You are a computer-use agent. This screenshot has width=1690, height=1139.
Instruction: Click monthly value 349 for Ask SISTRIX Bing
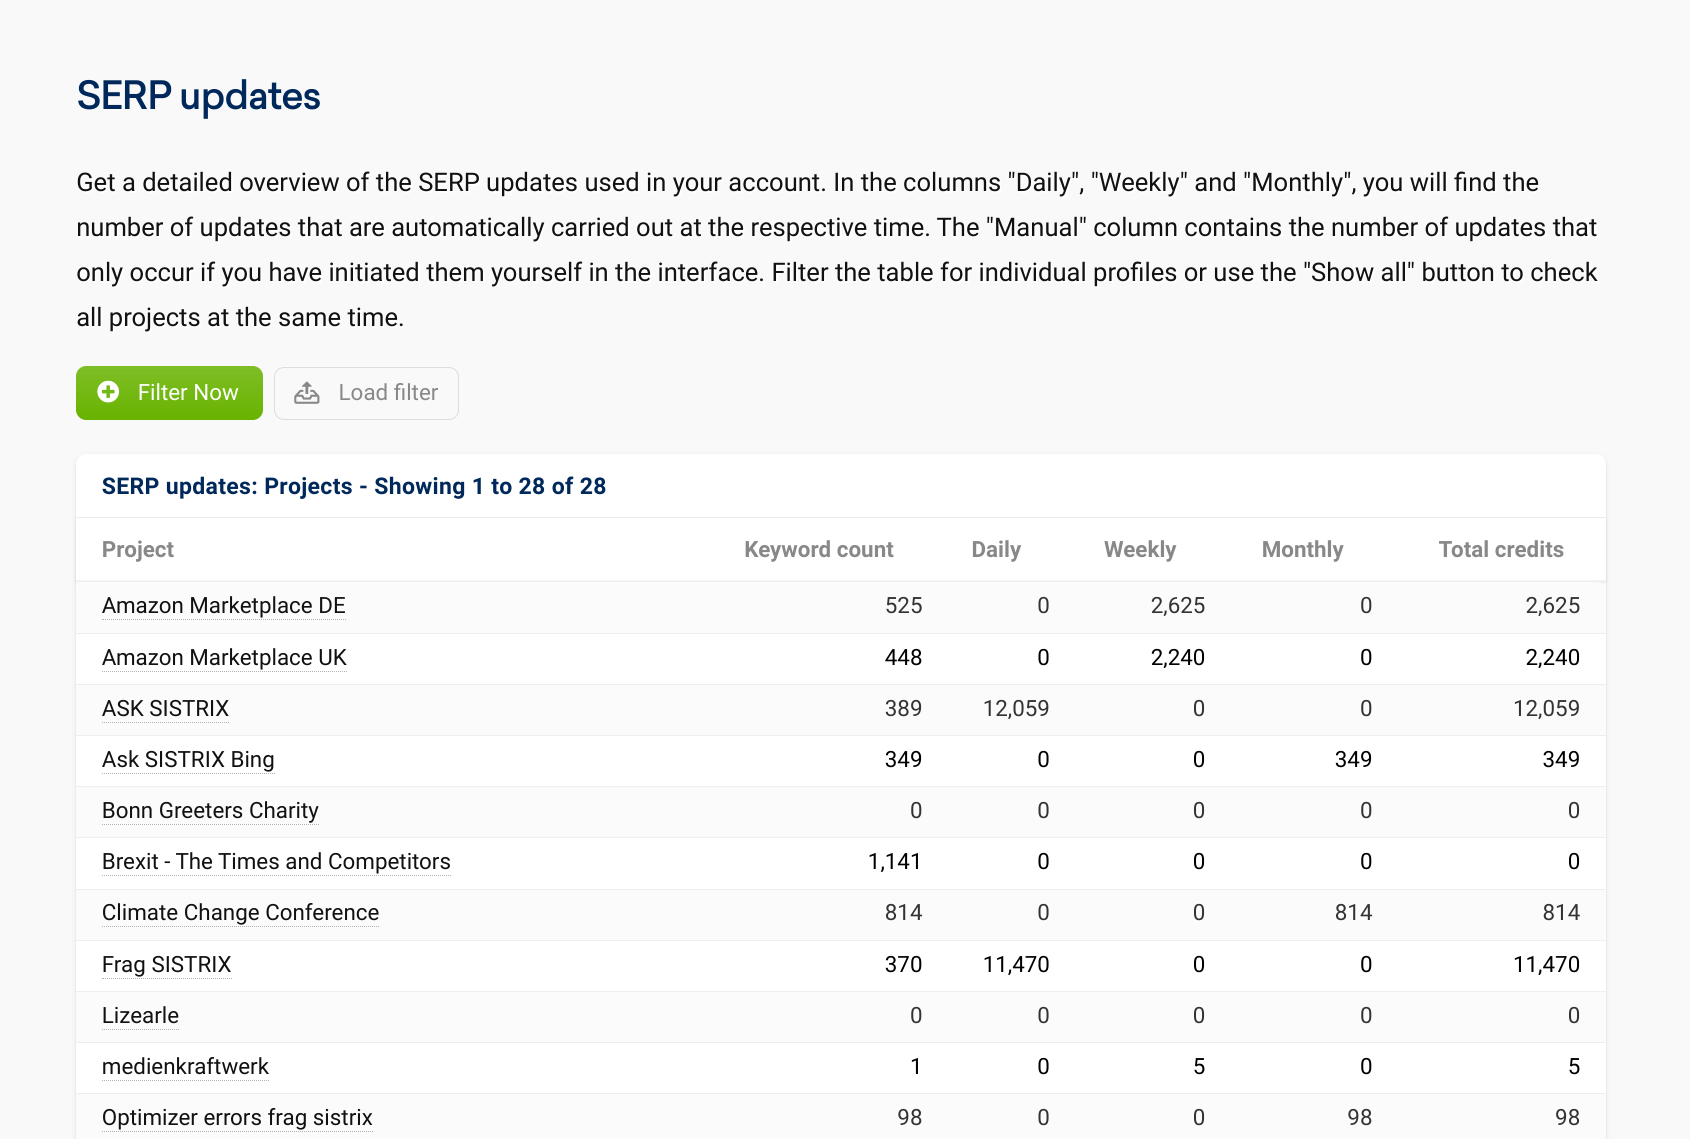coord(1353,760)
